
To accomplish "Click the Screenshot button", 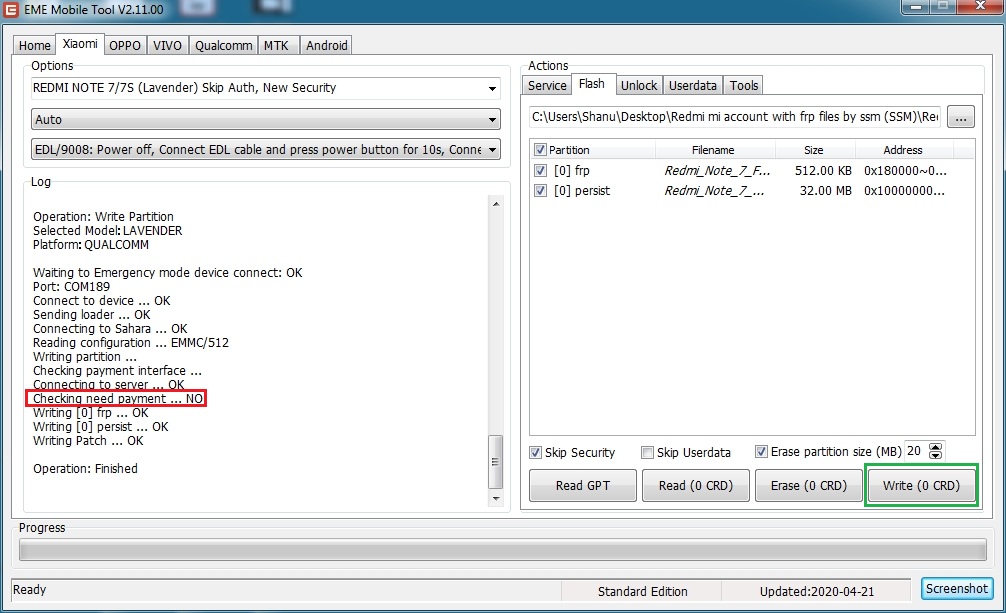I will point(957,589).
